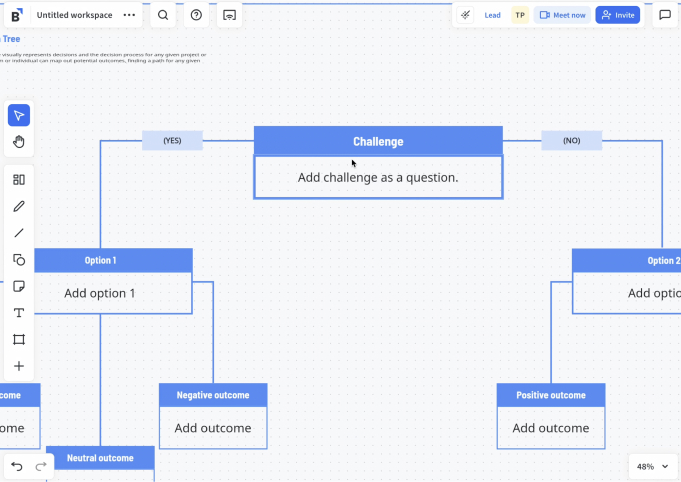The width and height of the screenshot is (681, 482).
Task: Choose the line connector tool
Action: coord(18,233)
